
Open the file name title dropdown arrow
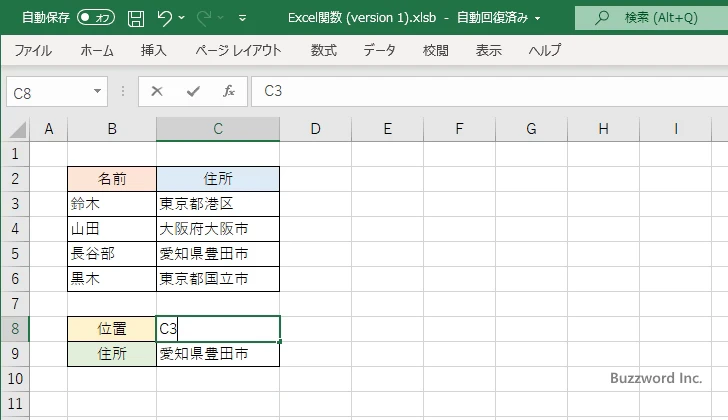[x=538, y=19]
